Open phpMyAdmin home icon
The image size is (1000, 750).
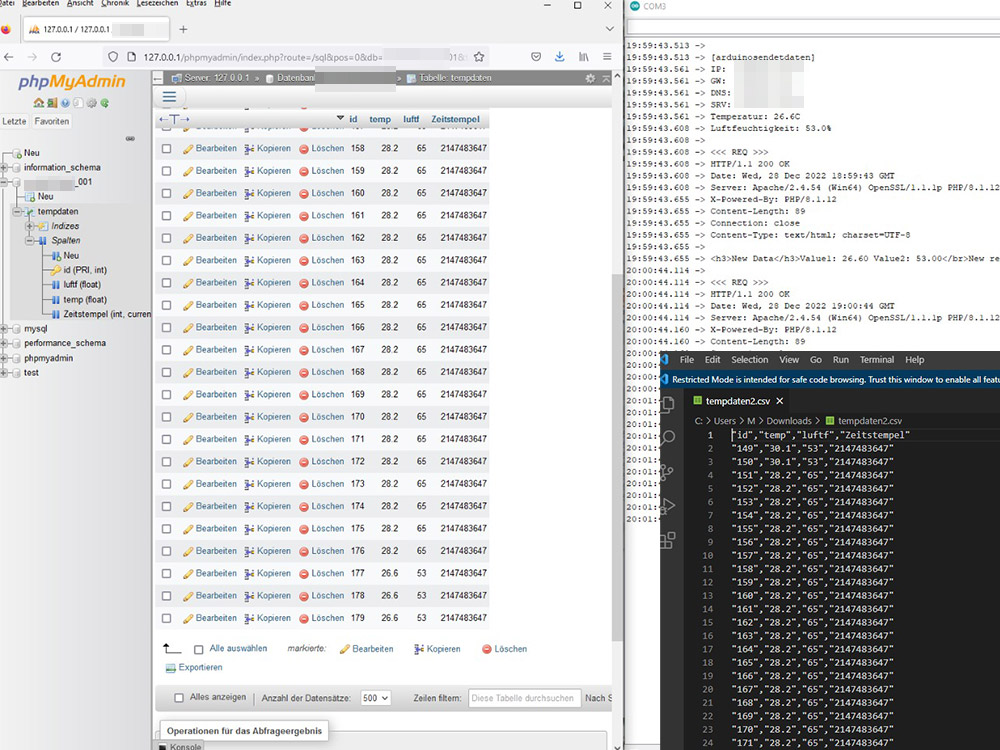38,103
